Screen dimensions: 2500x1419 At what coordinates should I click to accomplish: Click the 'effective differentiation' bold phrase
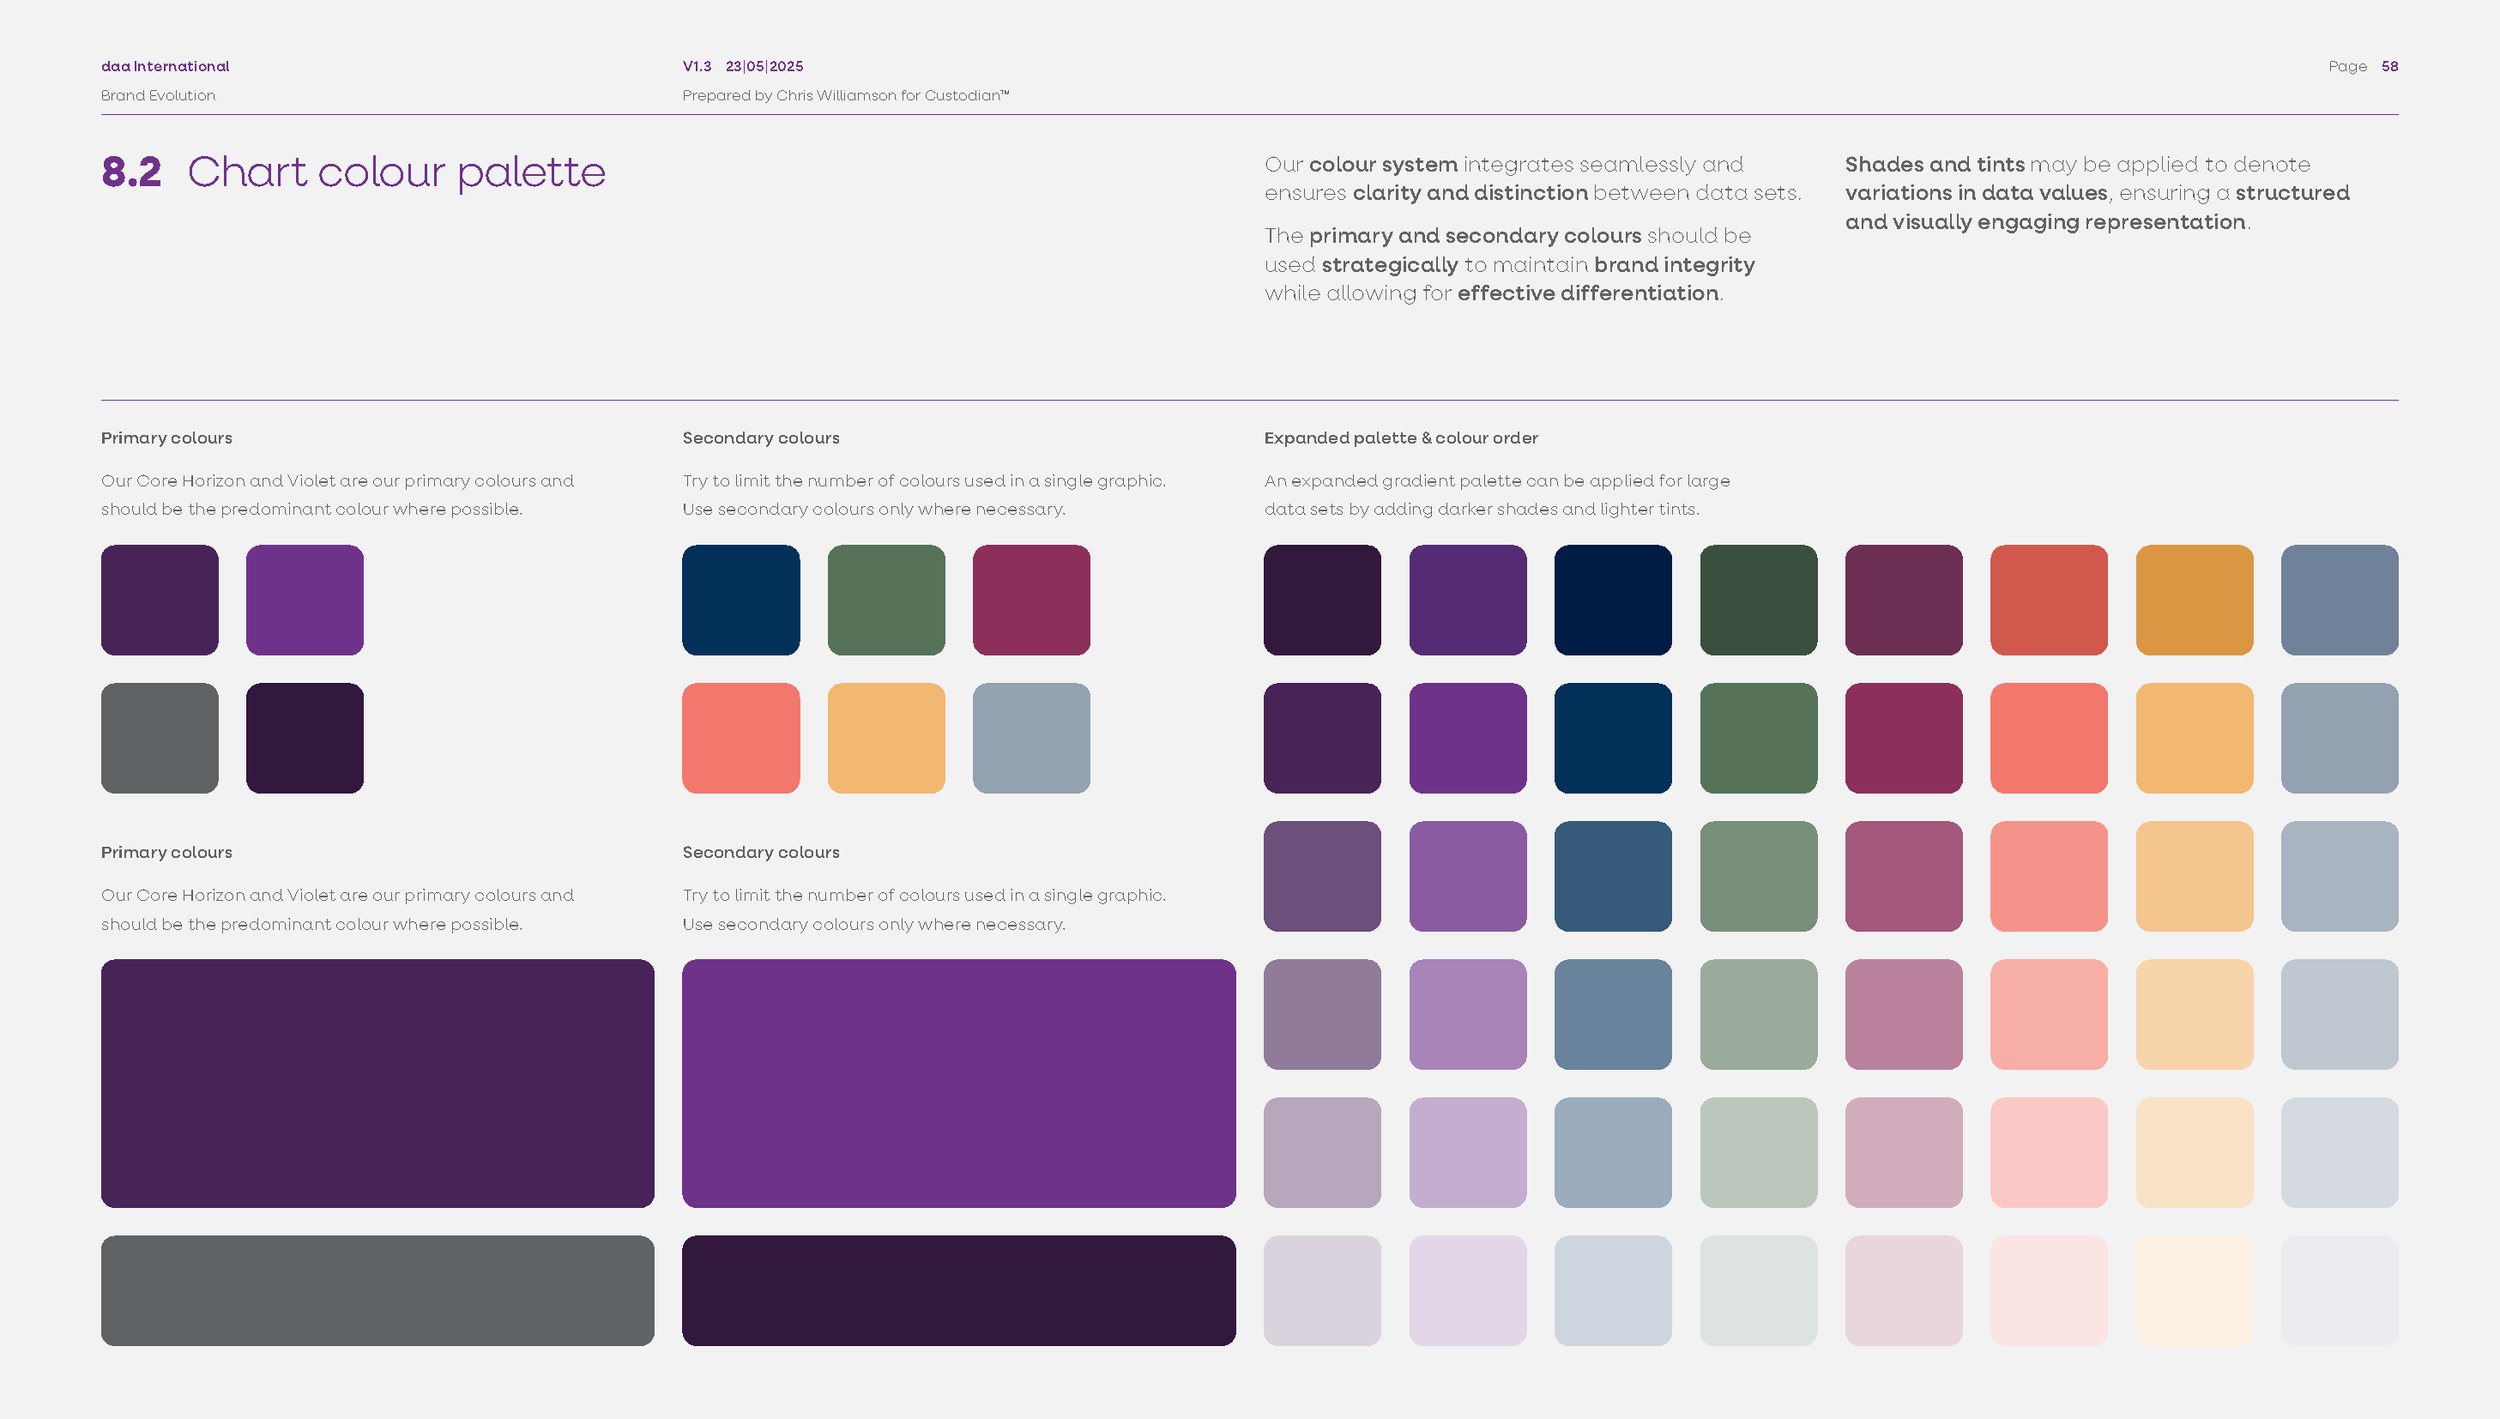1588,293
